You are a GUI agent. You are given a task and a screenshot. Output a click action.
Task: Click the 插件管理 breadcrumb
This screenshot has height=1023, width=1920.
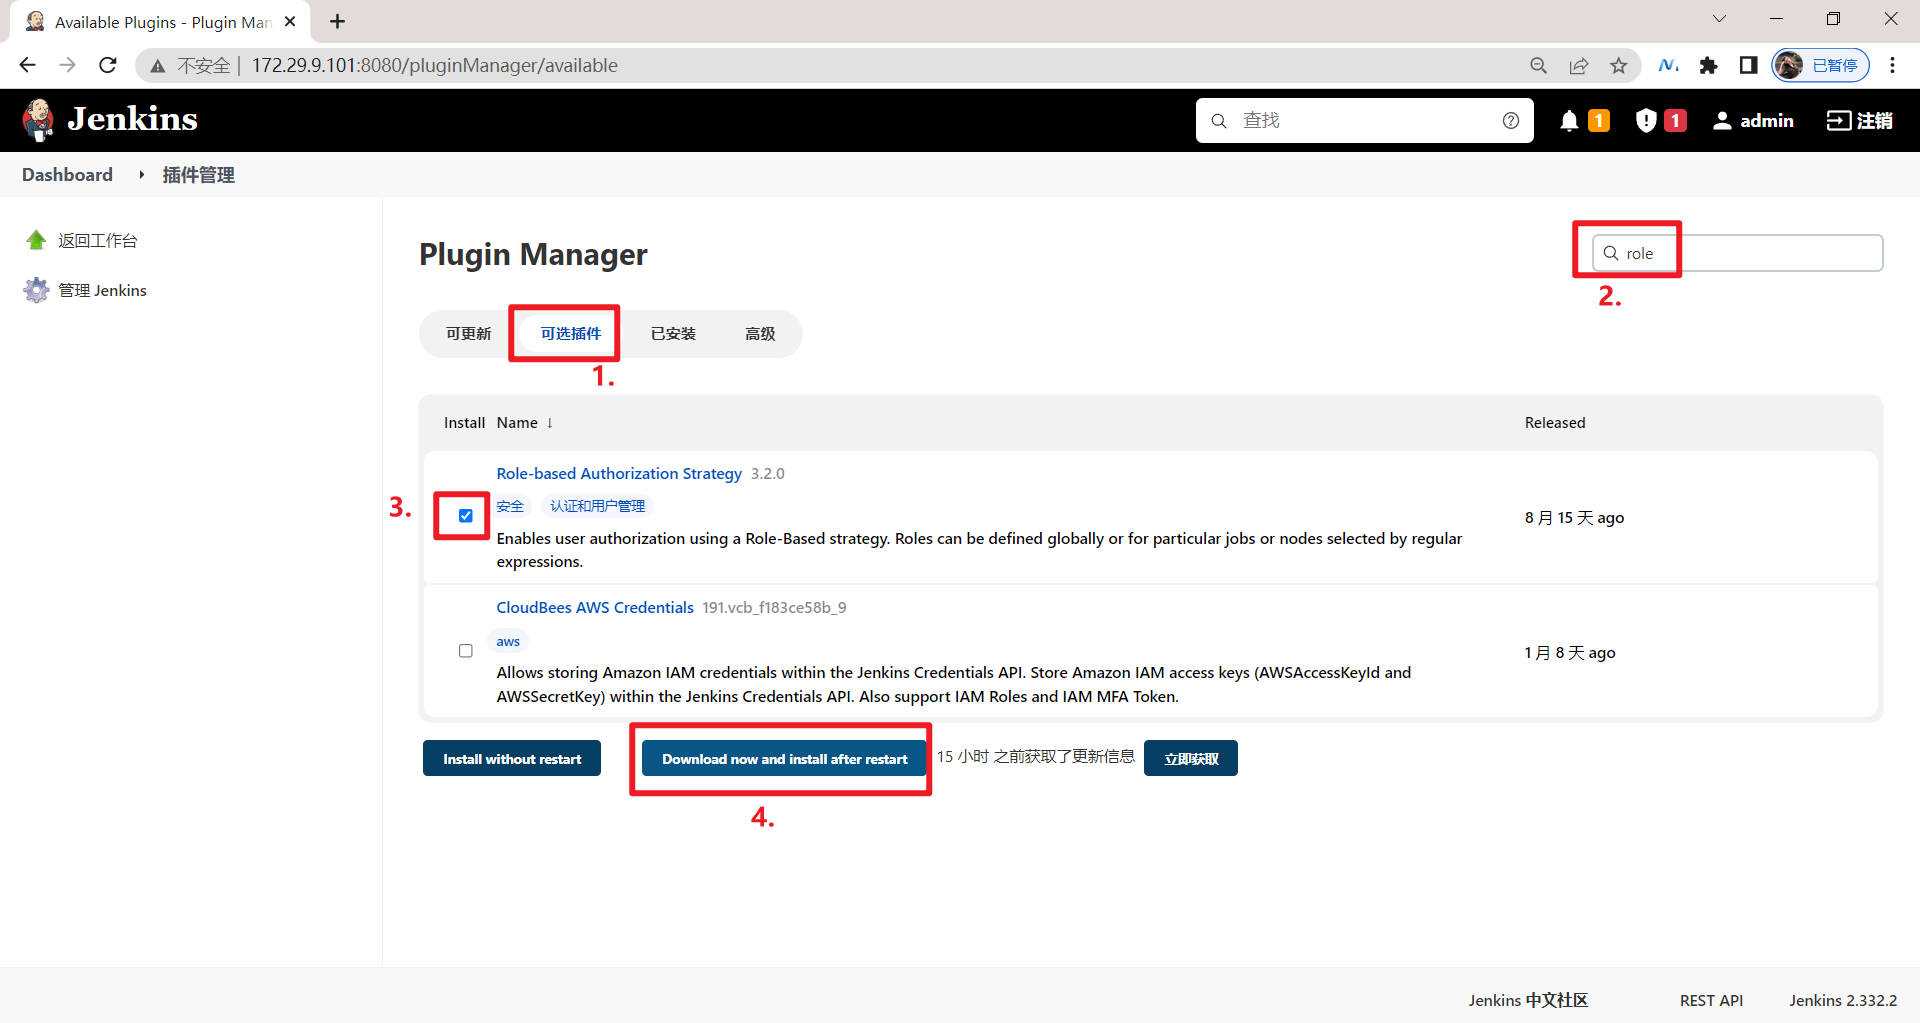(198, 175)
